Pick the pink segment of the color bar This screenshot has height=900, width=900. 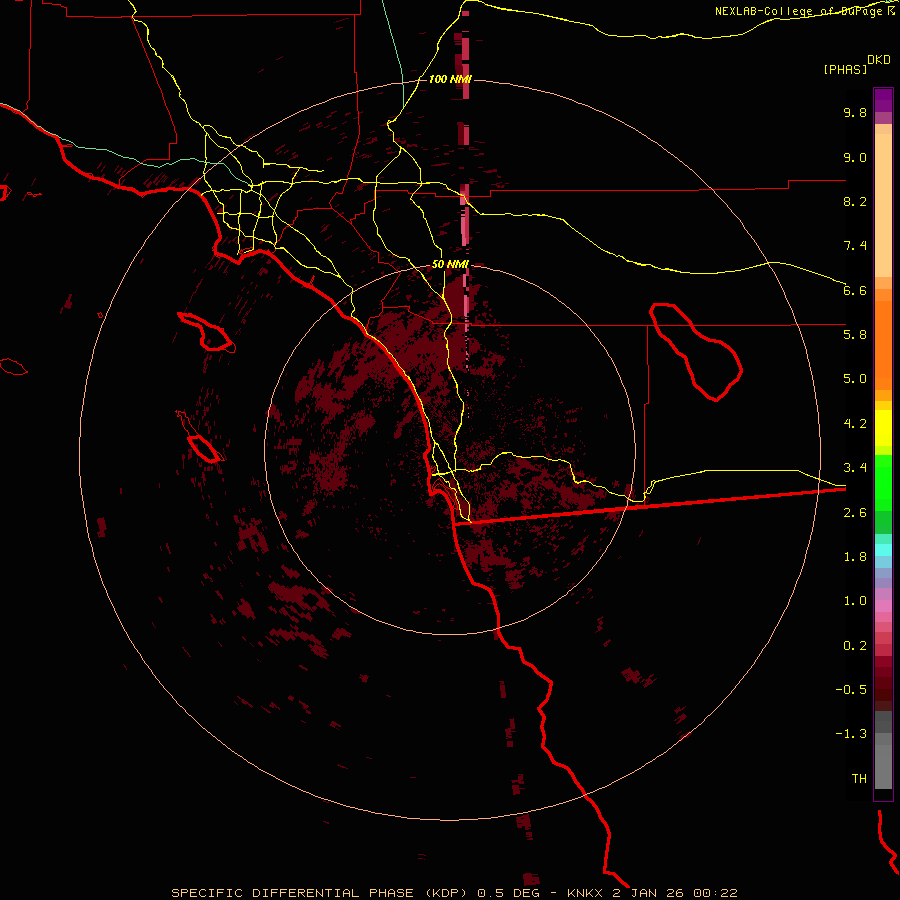883,606
